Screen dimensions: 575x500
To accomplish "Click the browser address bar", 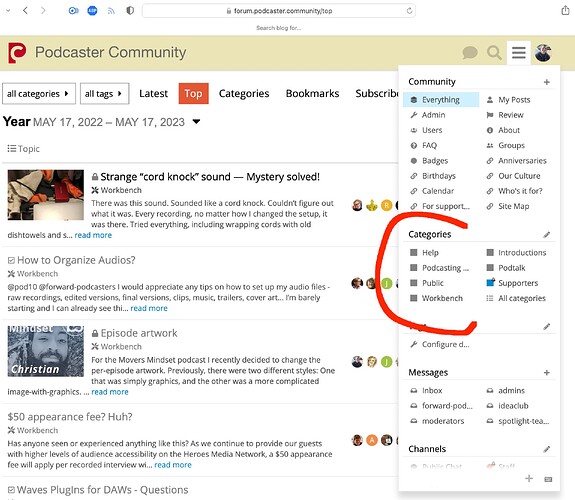I will pyautogui.click(x=279, y=11).
